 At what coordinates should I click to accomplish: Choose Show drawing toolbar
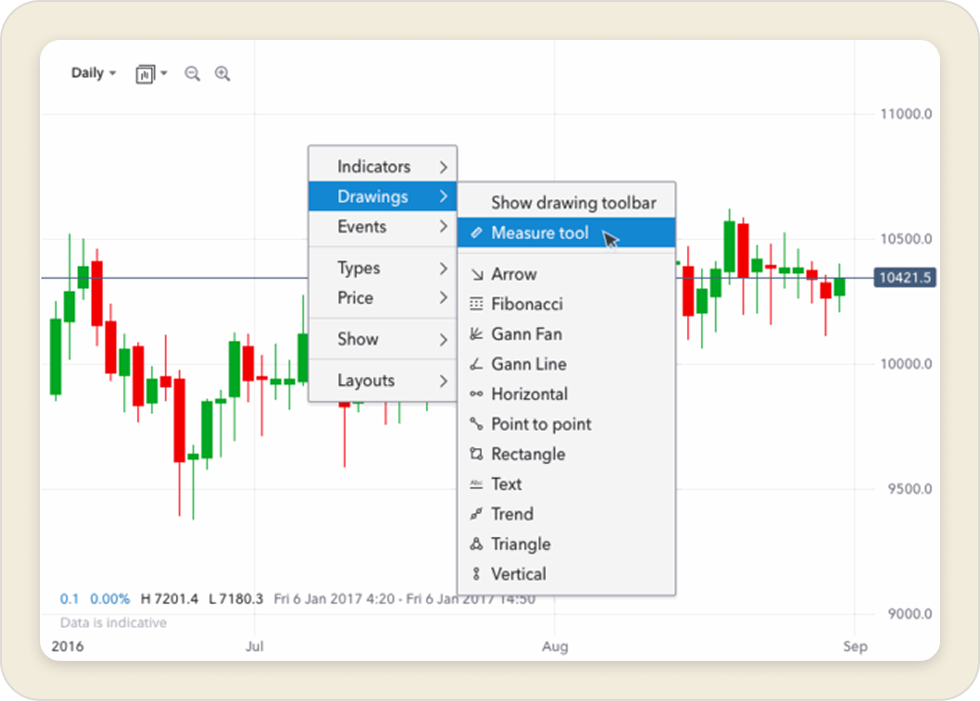point(566,203)
